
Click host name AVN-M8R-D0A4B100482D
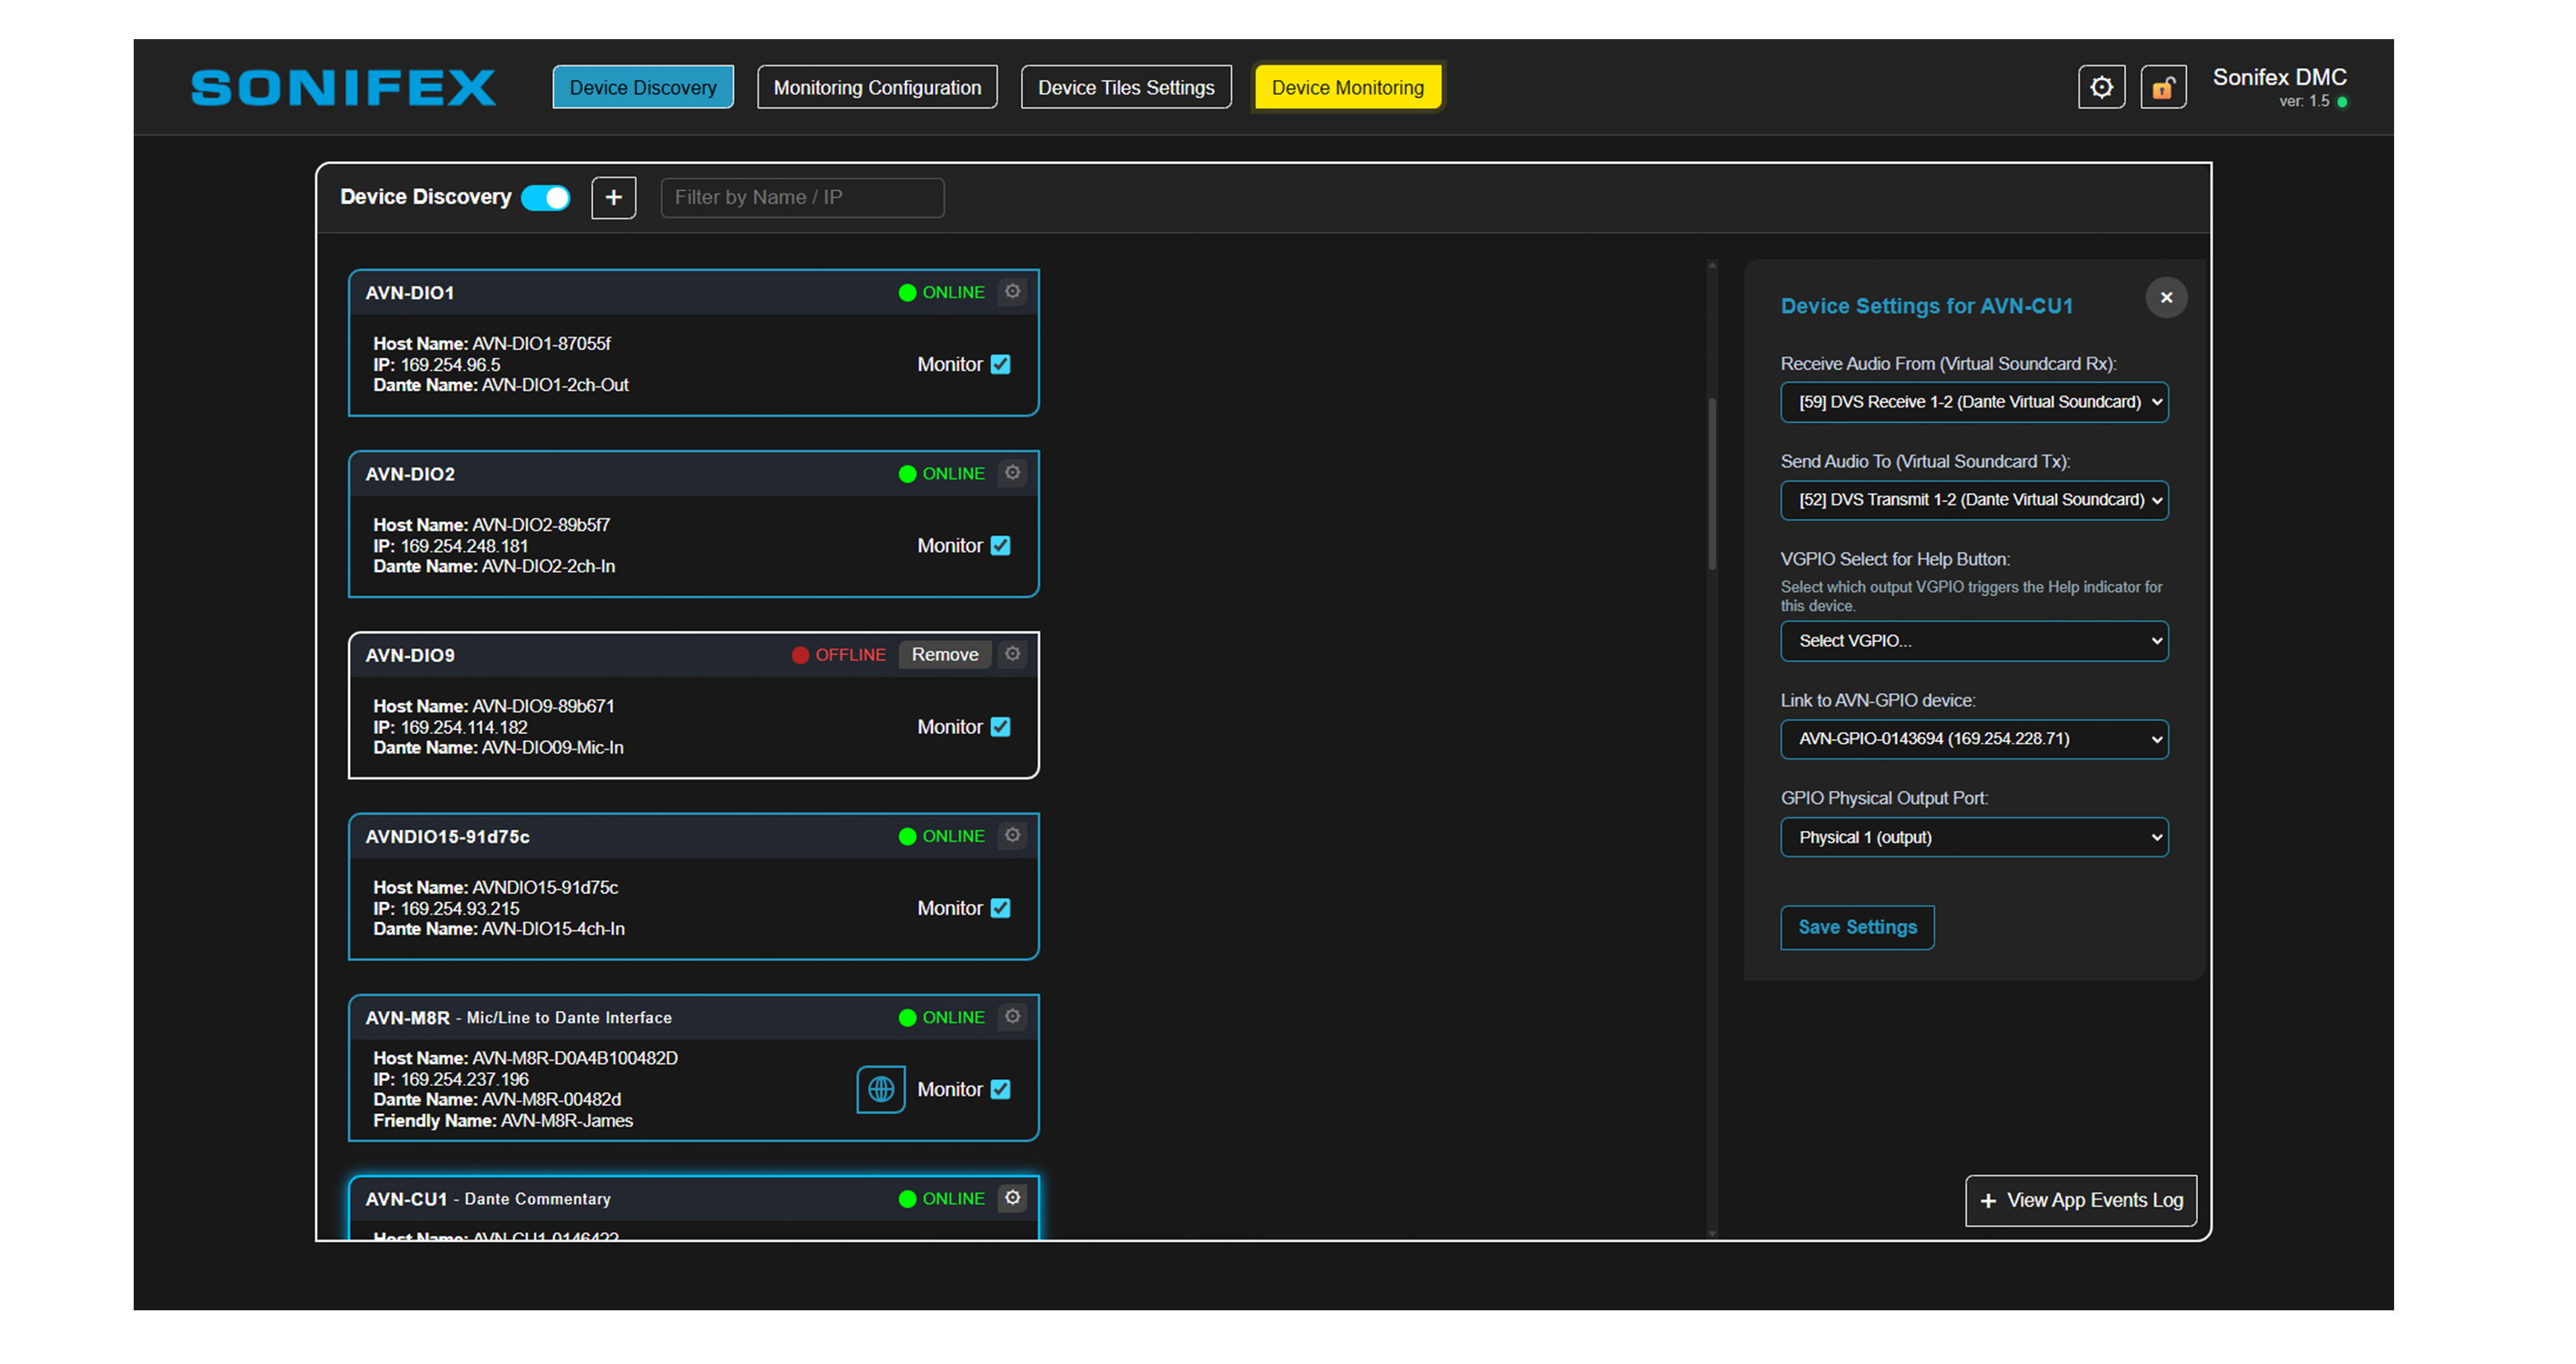(x=575, y=1058)
